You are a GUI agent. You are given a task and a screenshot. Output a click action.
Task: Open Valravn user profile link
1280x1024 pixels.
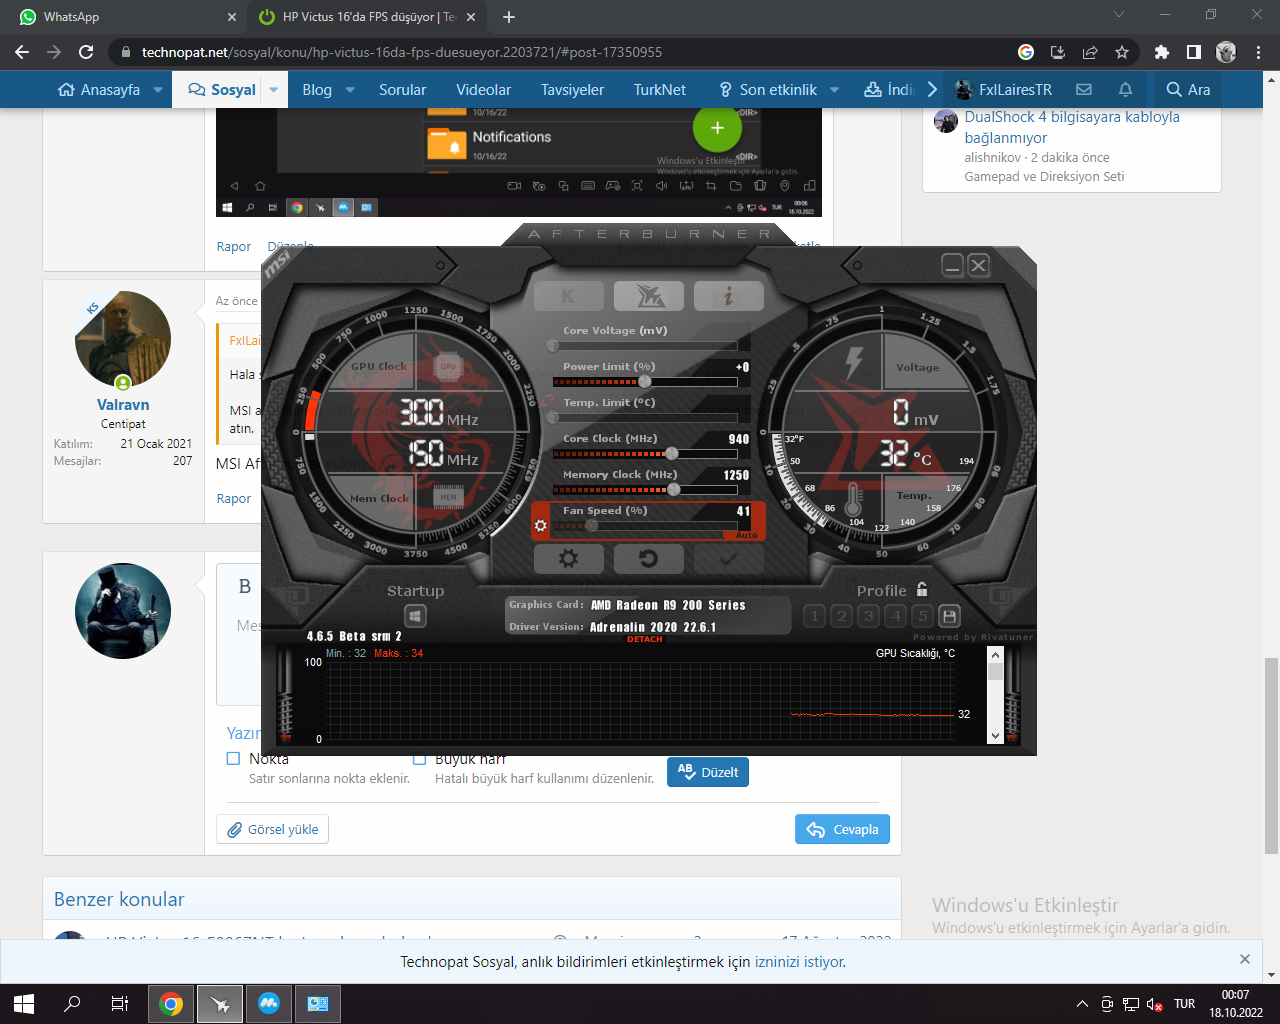(x=123, y=405)
